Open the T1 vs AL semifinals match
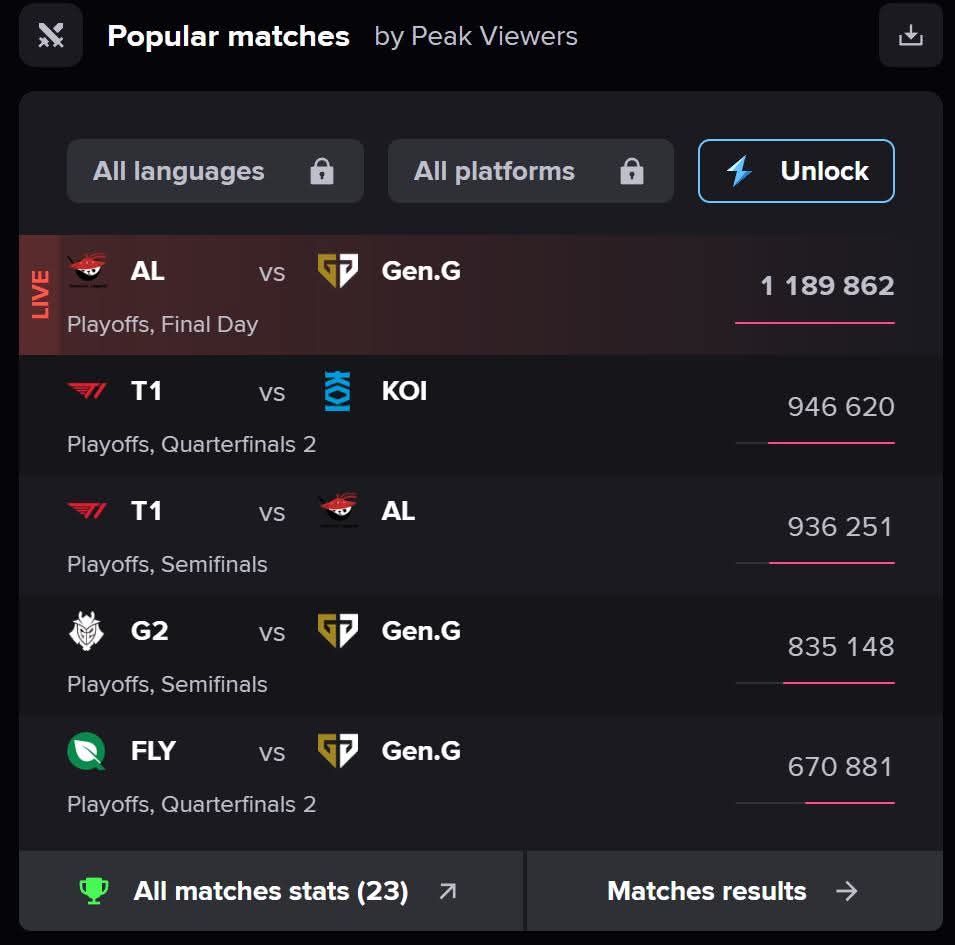The width and height of the screenshot is (955, 945). (400, 536)
